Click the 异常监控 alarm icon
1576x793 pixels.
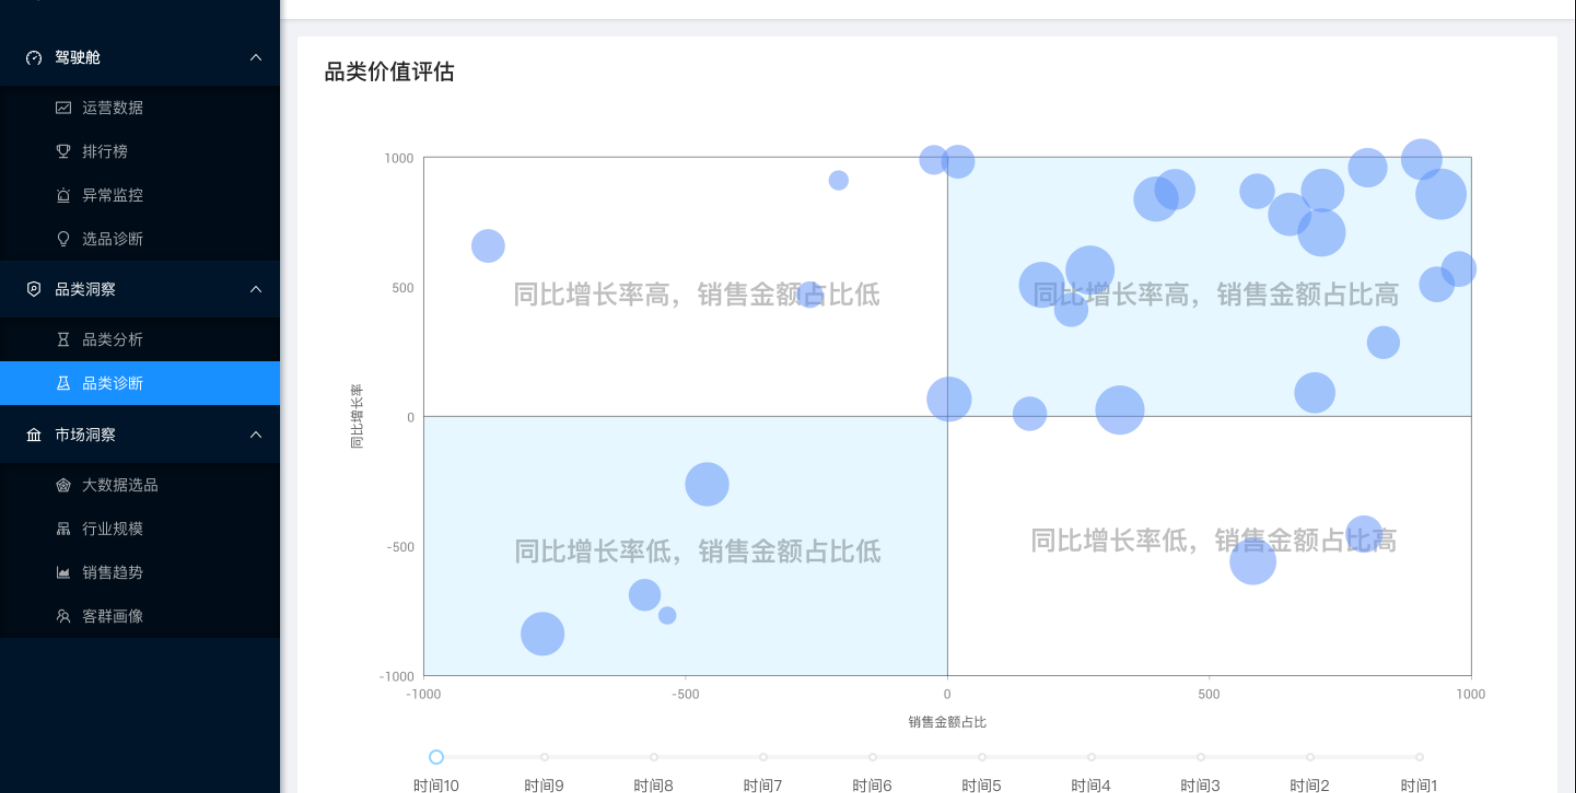[63, 196]
